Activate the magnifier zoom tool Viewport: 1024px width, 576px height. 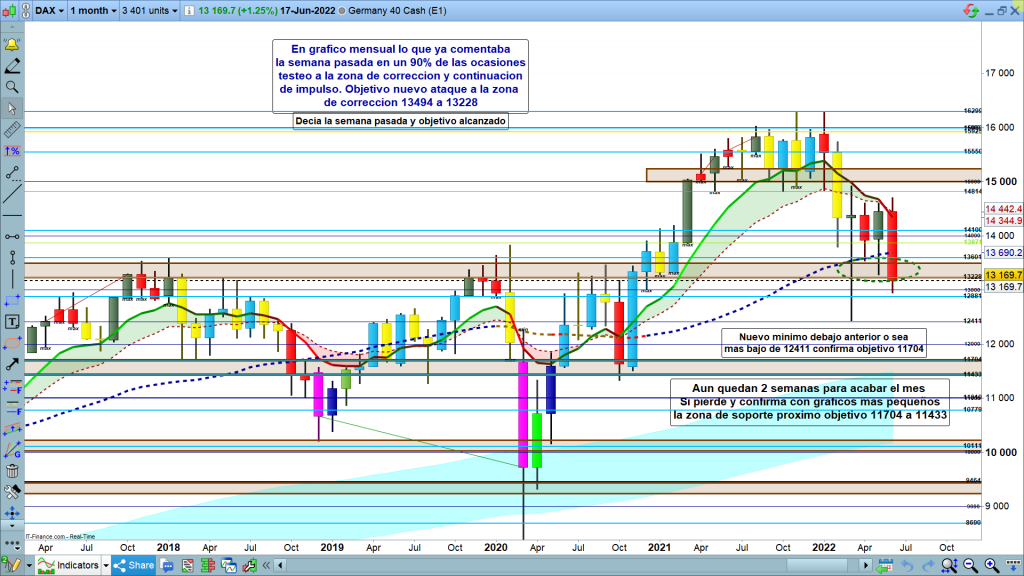pyautogui.click(x=13, y=87)
